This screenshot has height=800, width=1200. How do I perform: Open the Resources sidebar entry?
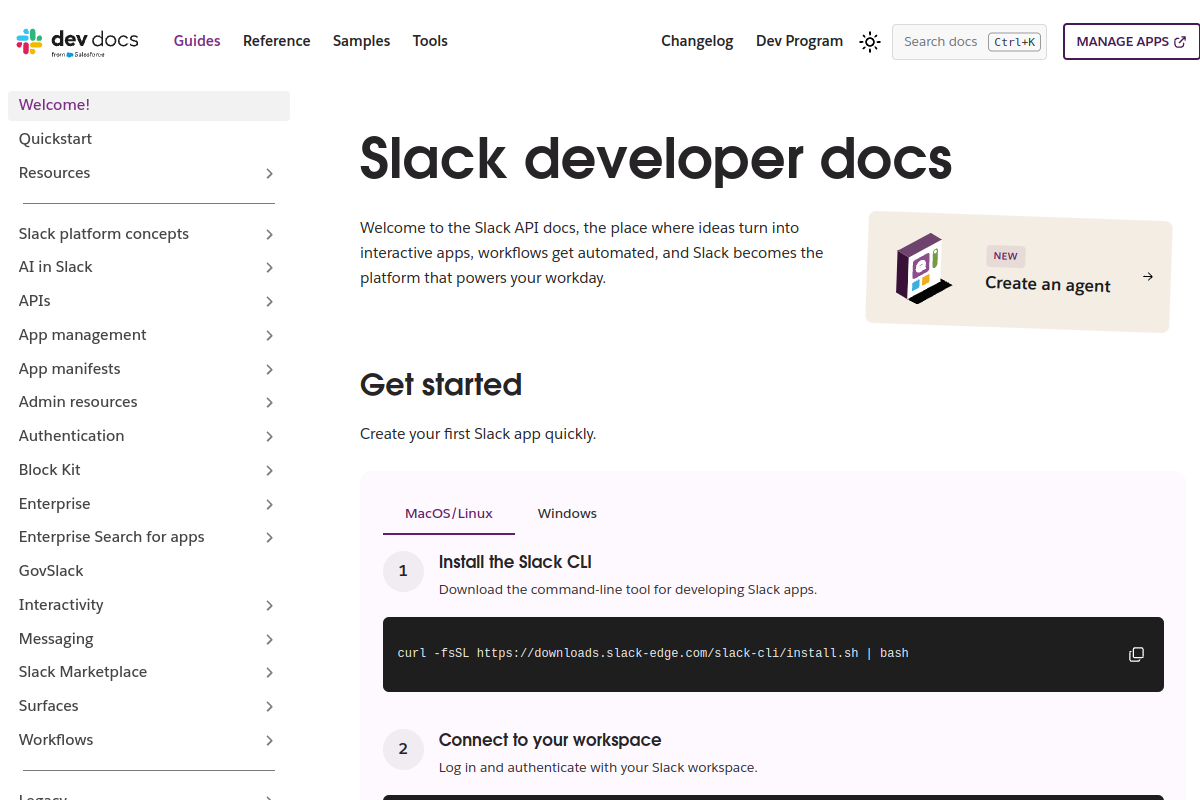point(54,173)
